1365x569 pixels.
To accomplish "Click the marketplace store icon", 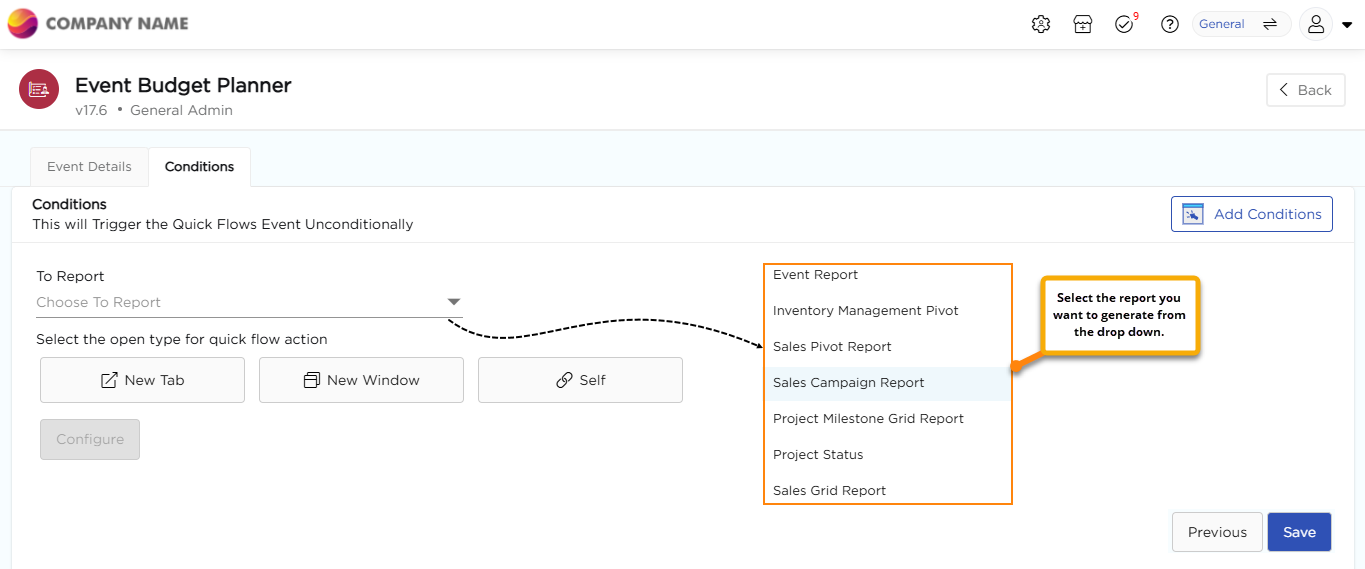I will click(1083, 24).
